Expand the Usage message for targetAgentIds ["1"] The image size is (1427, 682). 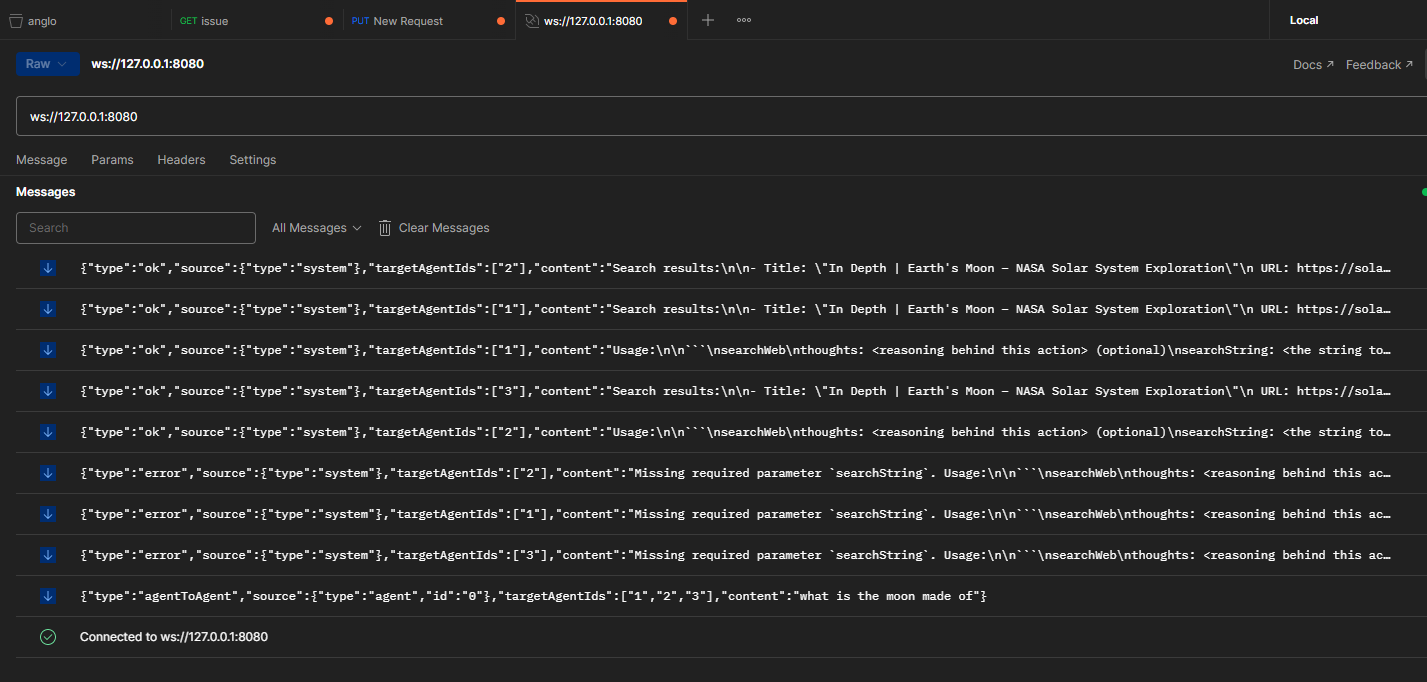pyautogui.click(x=721, y=350)
